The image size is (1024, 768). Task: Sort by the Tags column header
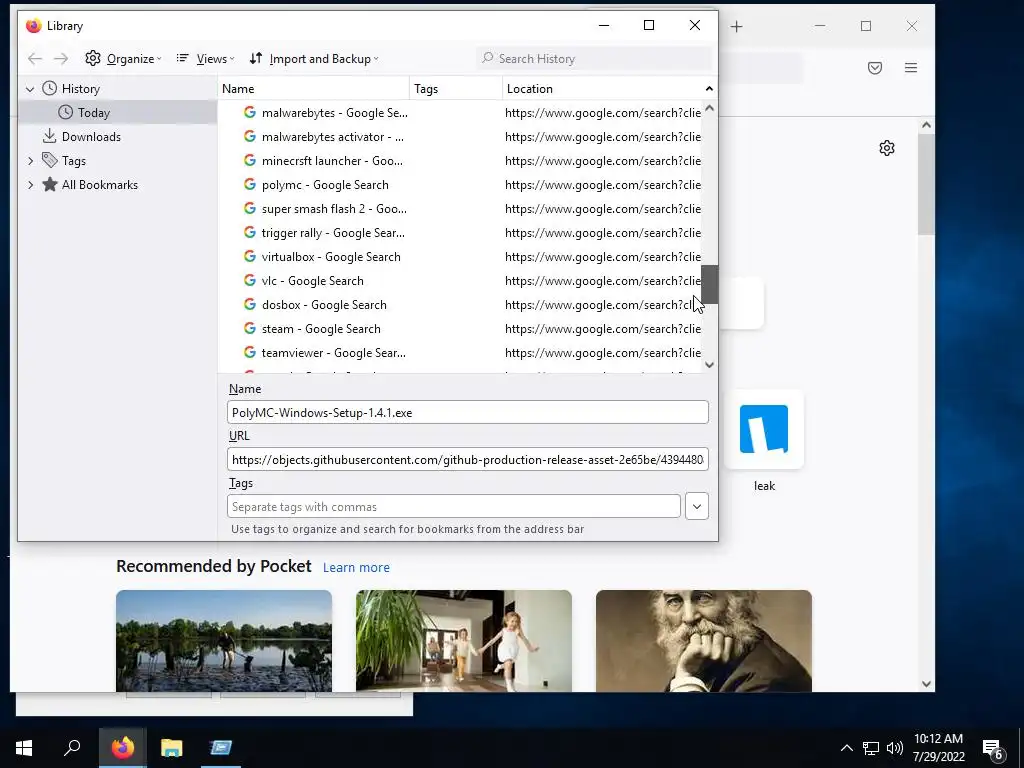(x=456, y=89)
